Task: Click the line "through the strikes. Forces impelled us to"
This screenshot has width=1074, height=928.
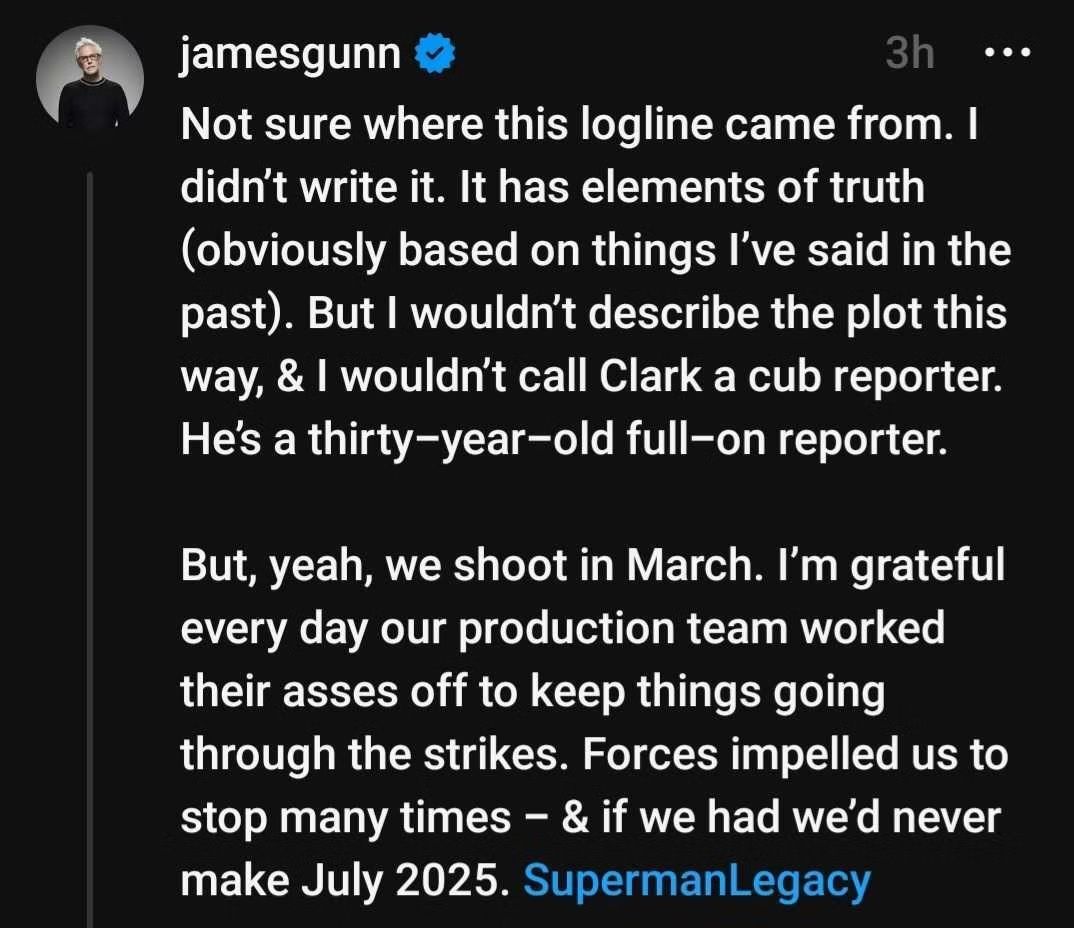Action: [593, 755]
